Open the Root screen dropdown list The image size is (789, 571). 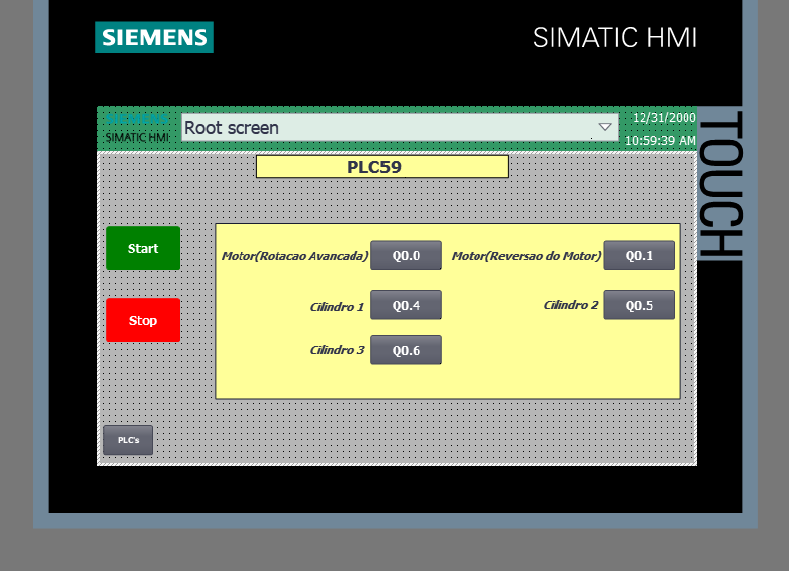pyautogui.click(x=400, y=127)
